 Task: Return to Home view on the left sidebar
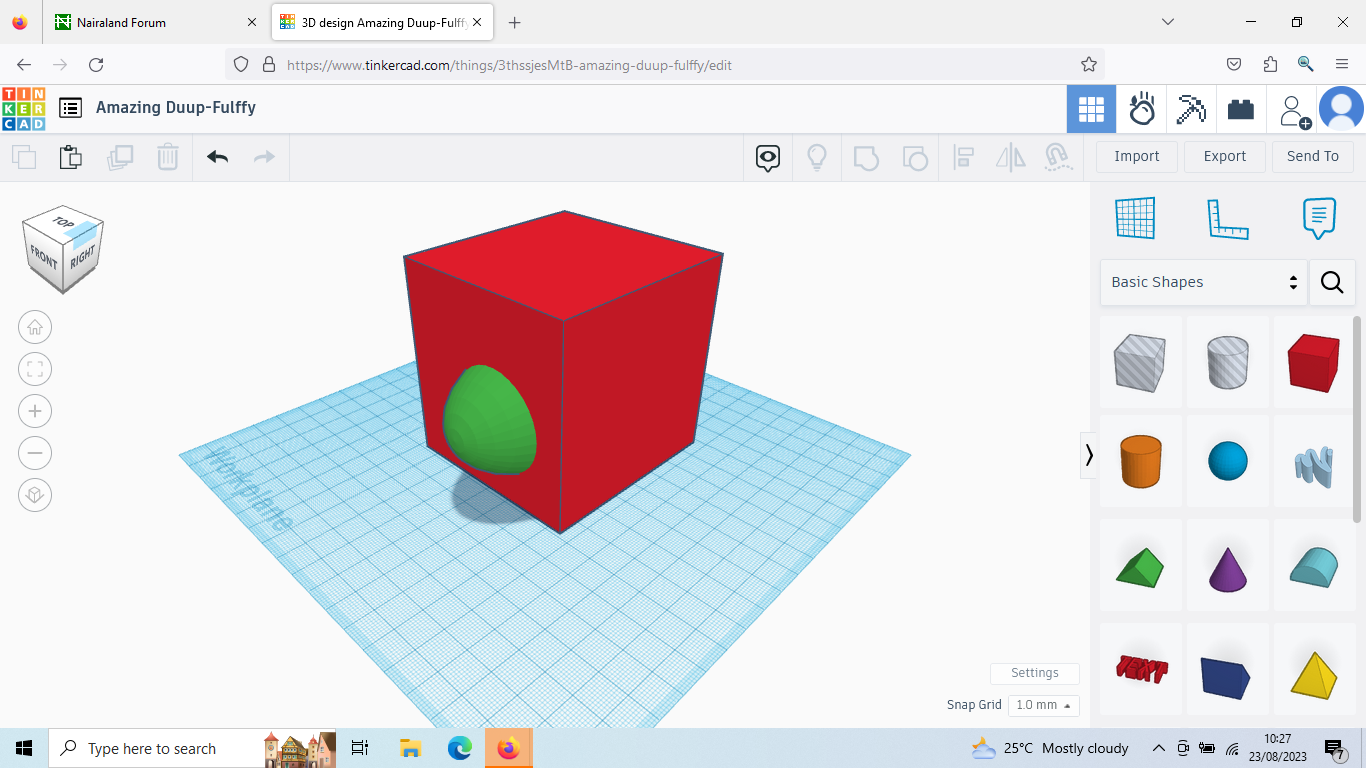[35, 327]
